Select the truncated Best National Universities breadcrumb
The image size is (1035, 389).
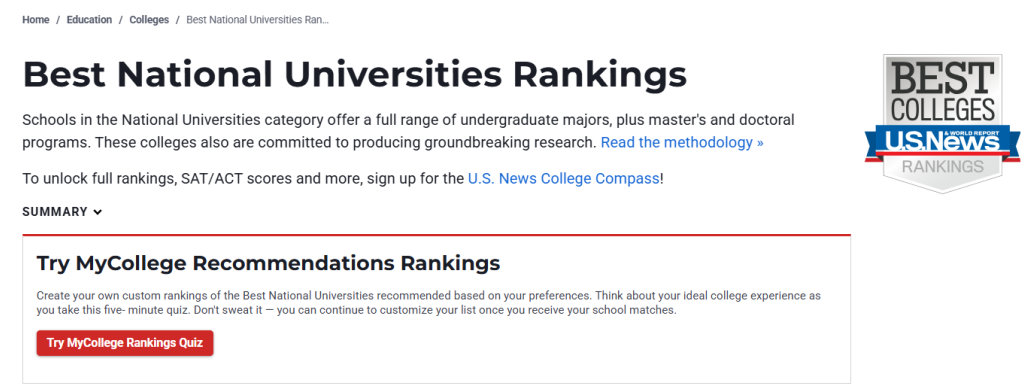[x=257, y=20]
